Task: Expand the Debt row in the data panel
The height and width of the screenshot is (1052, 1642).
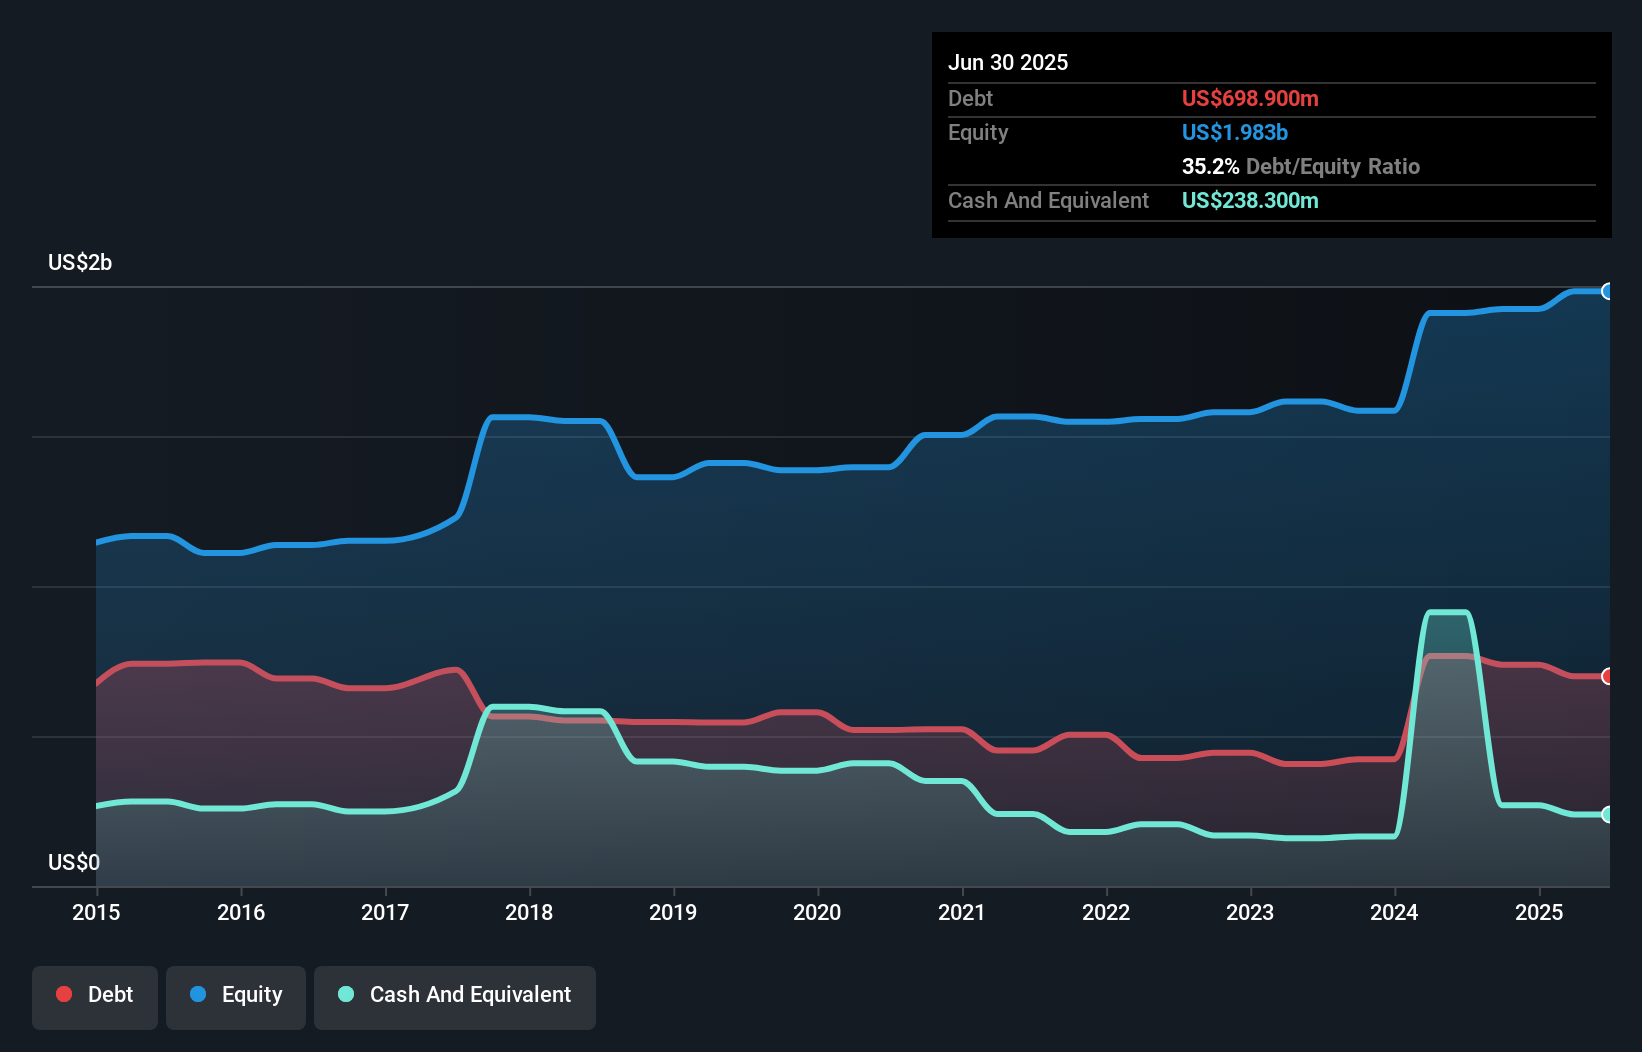Action: (970, 99)
